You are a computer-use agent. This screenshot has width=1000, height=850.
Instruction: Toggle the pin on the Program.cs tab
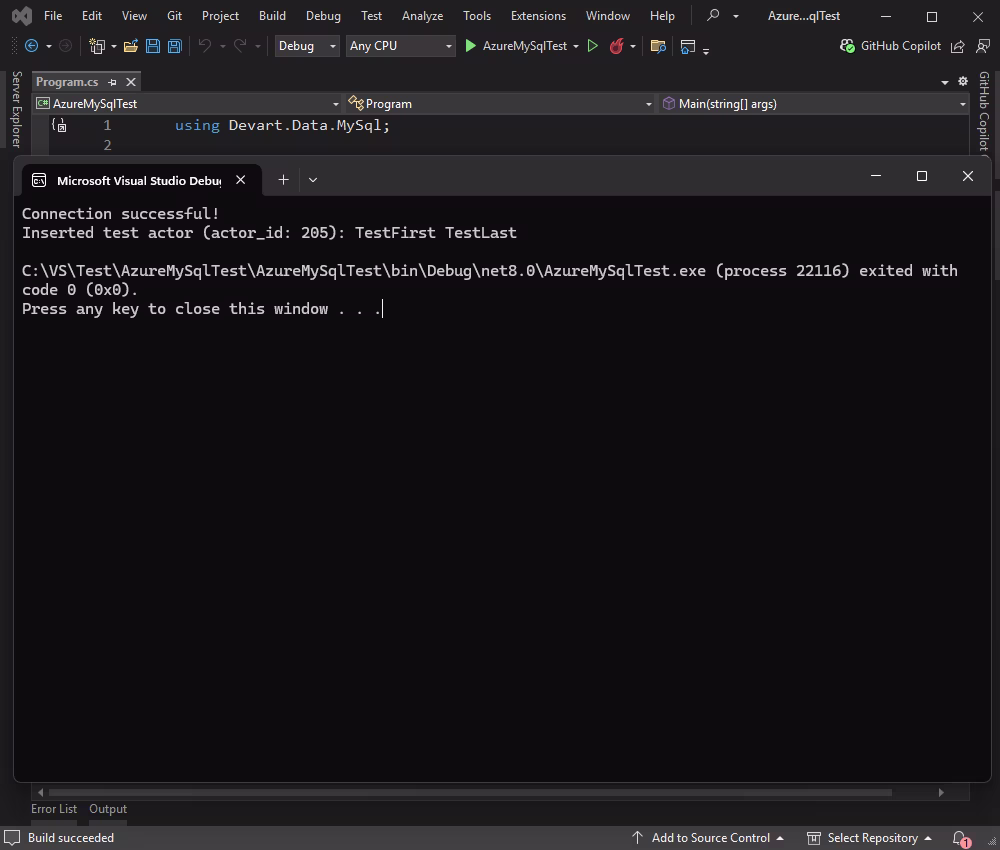(112, 82)
